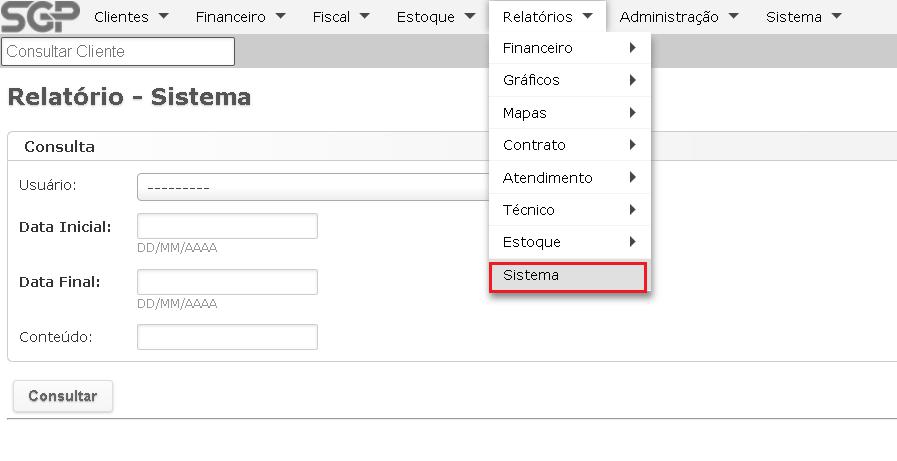Viewport: 897px width, 461px height.
Task: Expand the Estoque top menu
Action: coord(435,17)
